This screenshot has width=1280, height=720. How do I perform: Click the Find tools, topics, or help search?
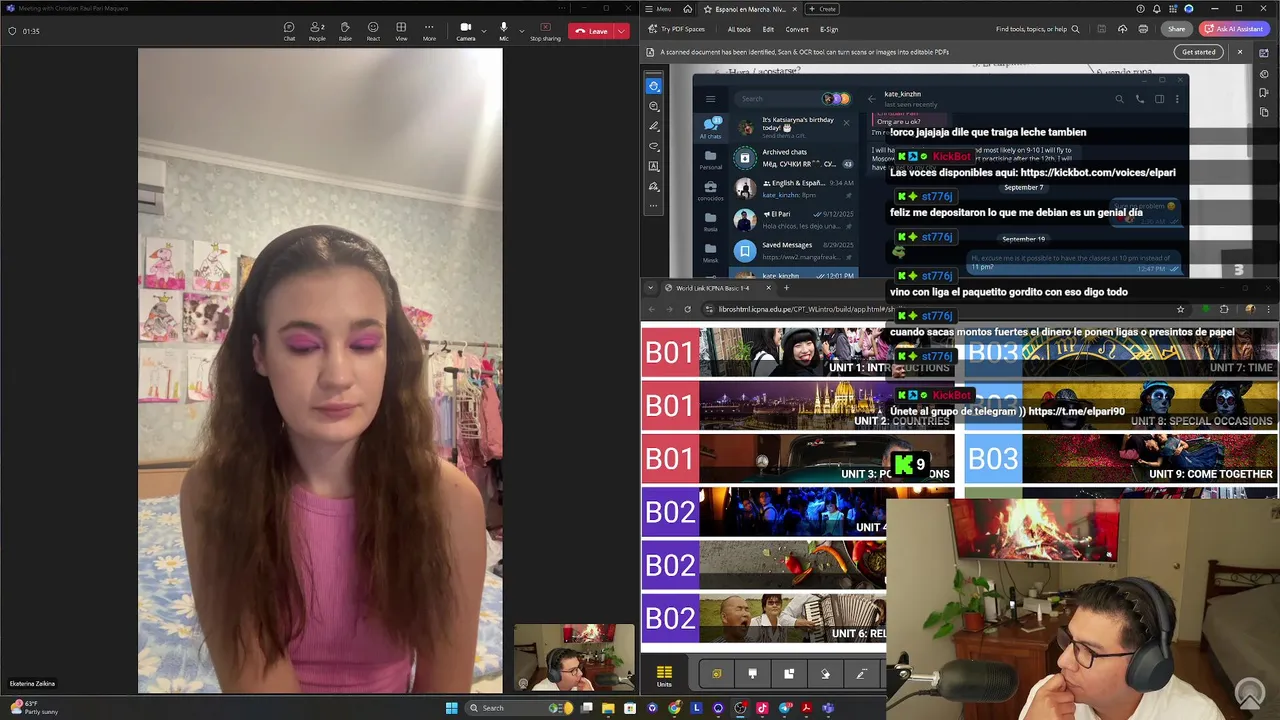coord(1037,29)
